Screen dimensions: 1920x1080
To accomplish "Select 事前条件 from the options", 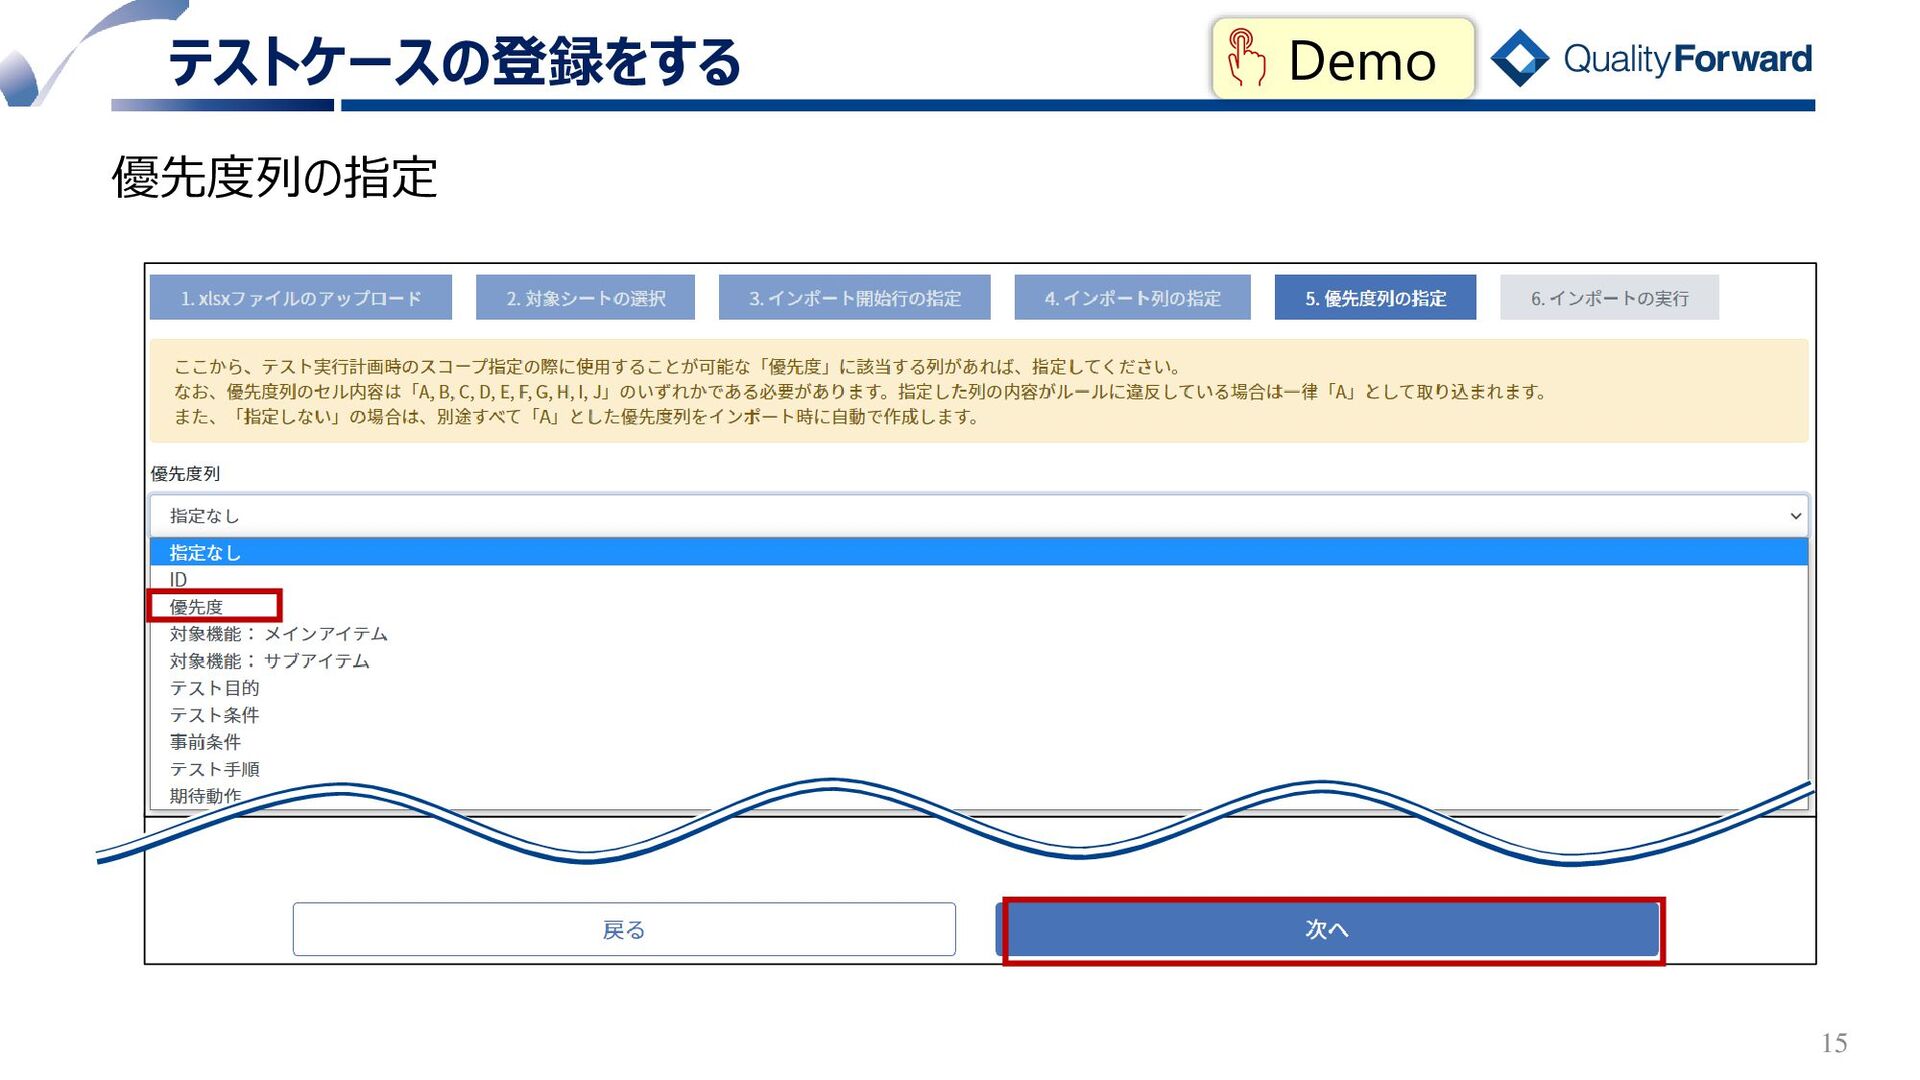I will coord(205,742).
